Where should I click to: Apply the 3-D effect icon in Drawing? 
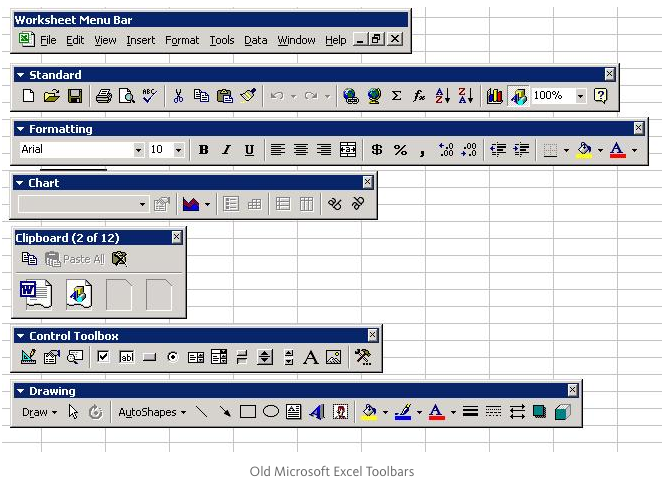click(x=562, y=412)
